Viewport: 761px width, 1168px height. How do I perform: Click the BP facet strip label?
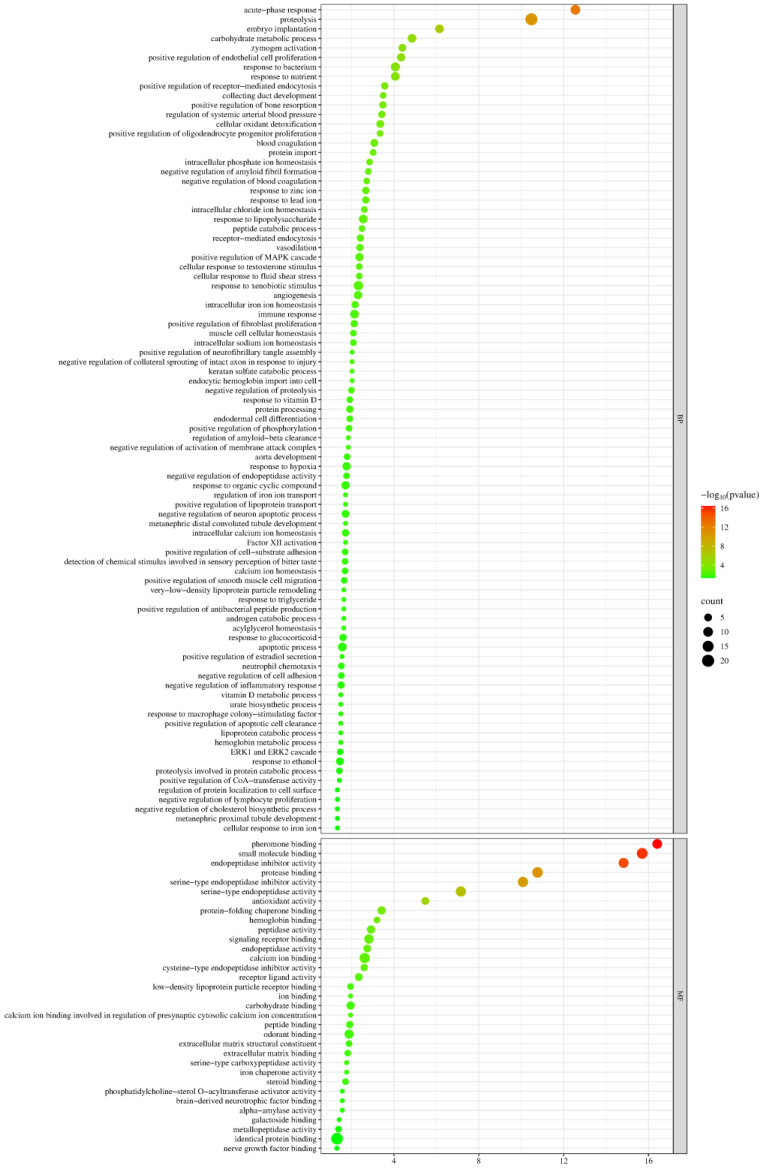[680, 419]
